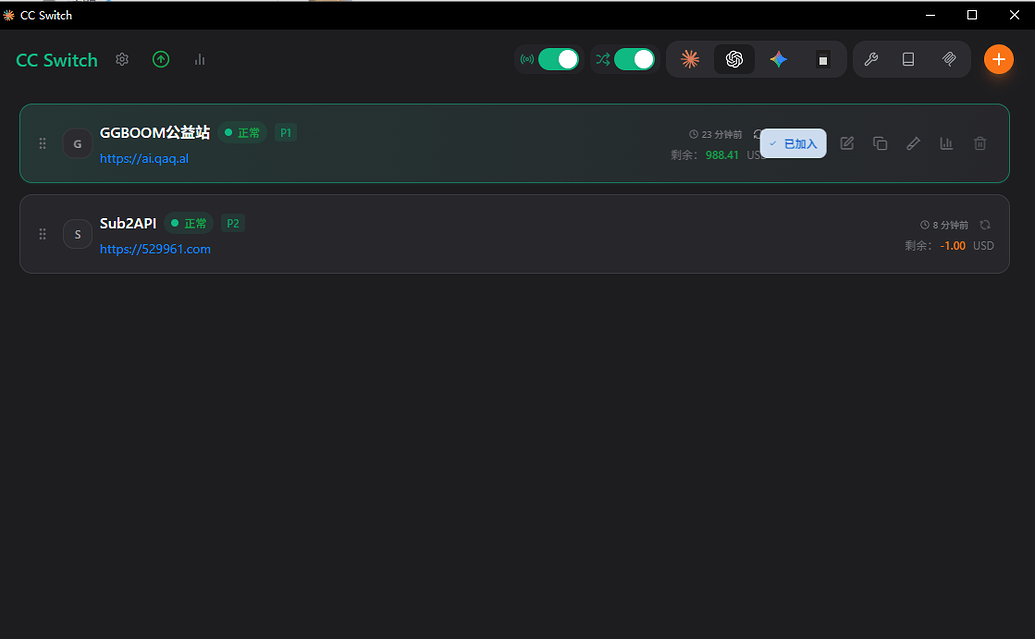Grab the drag handle of GGBOOM公益站
Image resolution: width=1035 pixels, height=639 pixels.
42,143
